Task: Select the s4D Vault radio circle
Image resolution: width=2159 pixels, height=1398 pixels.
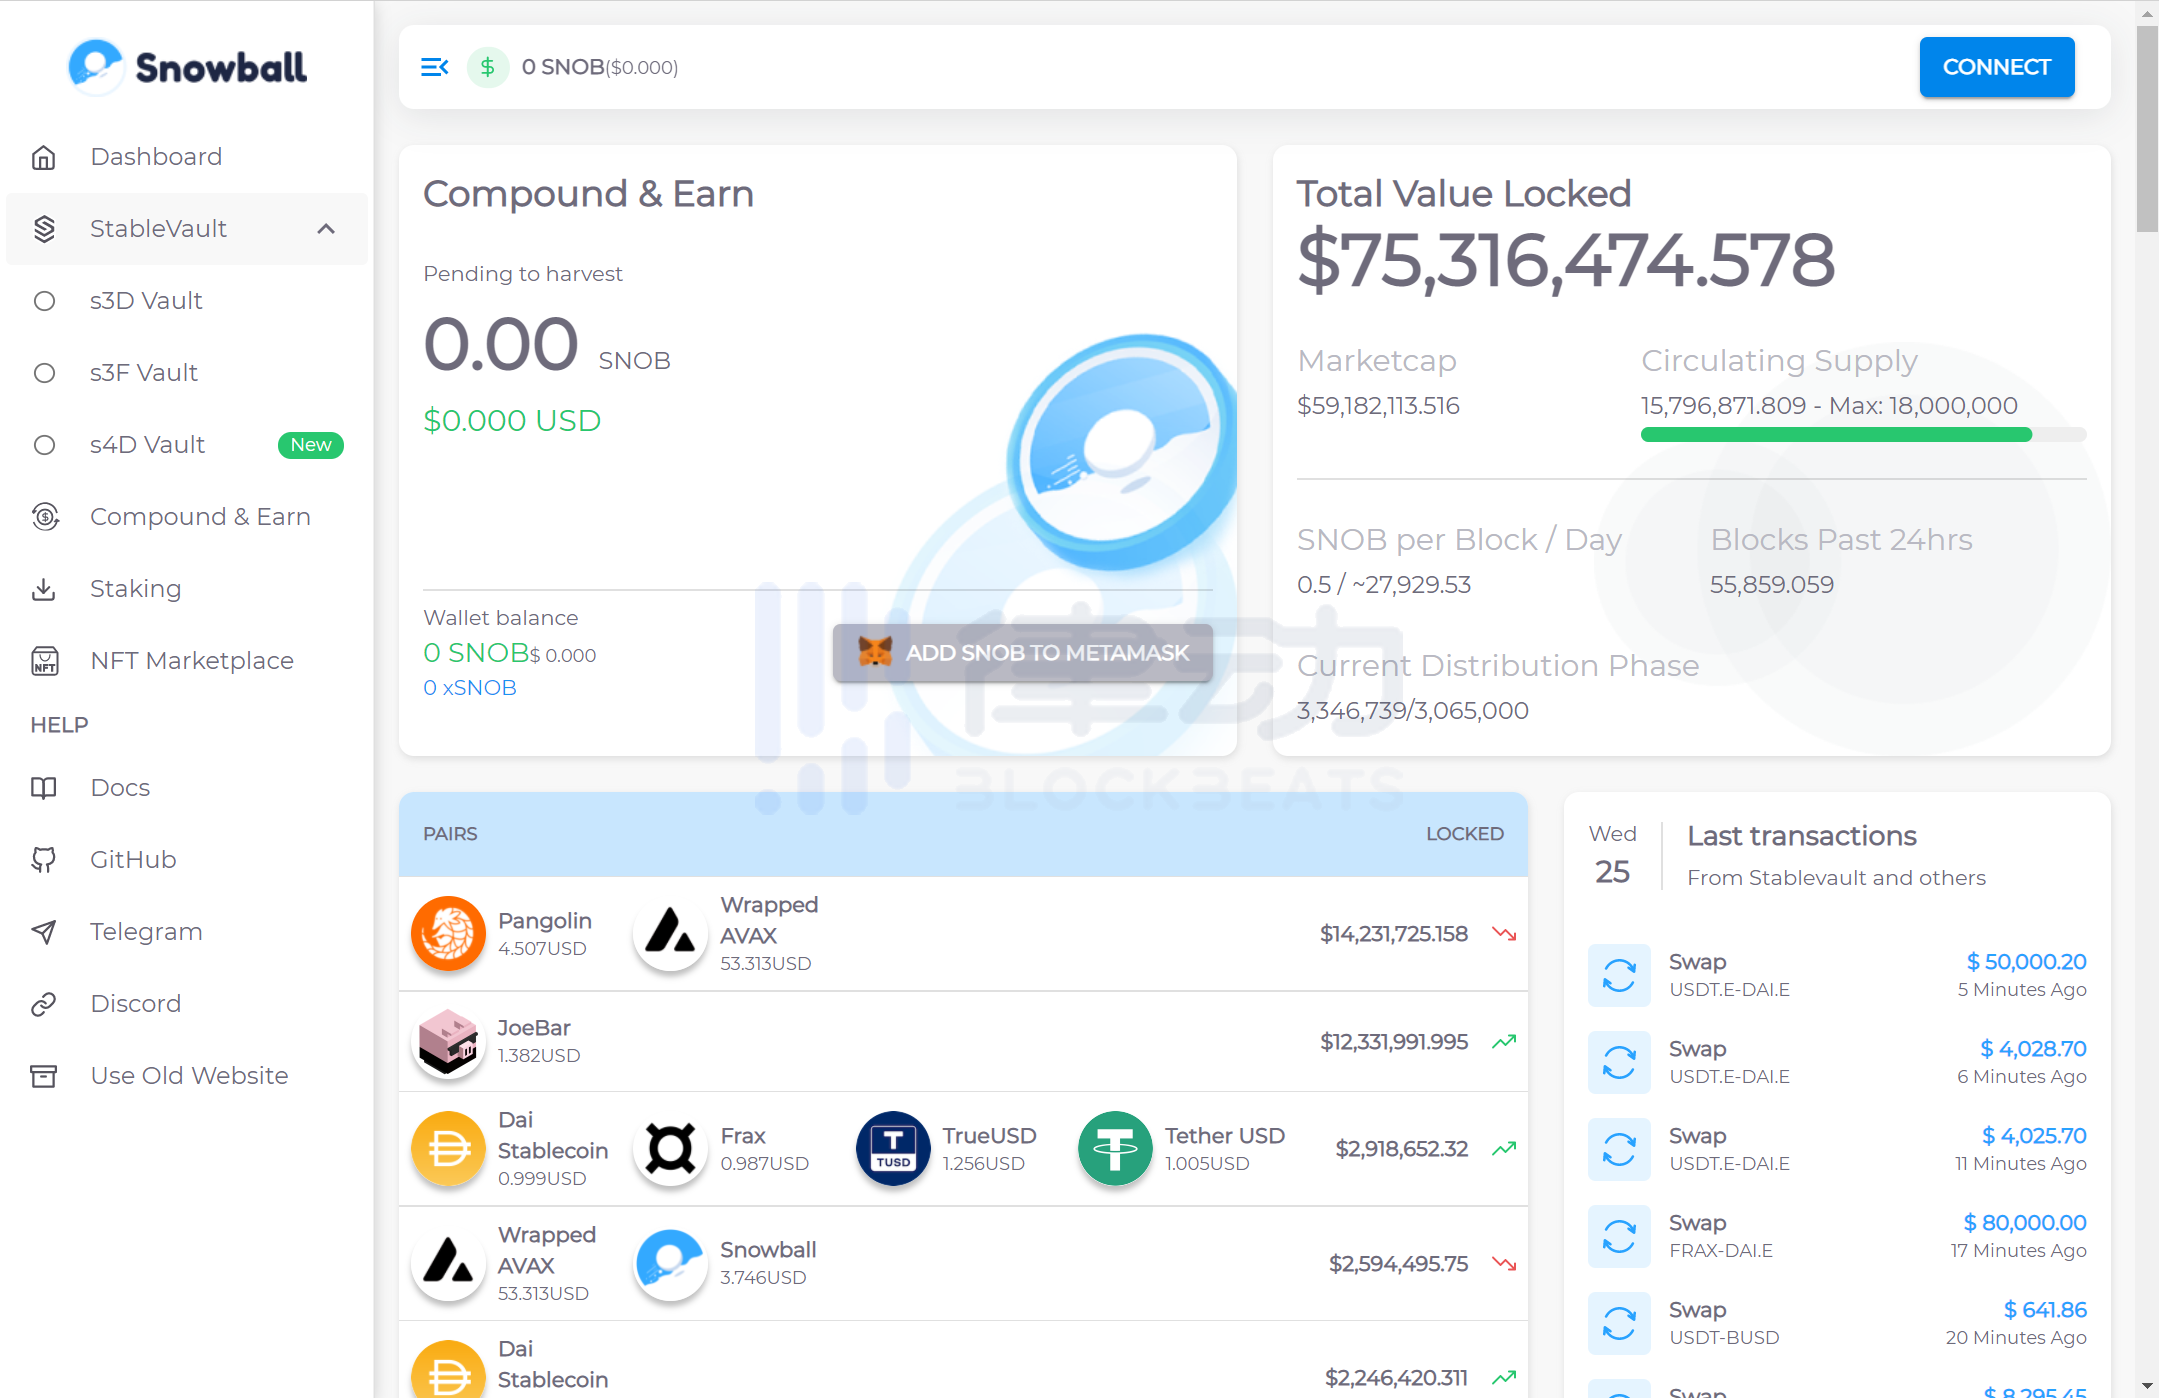Action: click(x=44, y=445)
